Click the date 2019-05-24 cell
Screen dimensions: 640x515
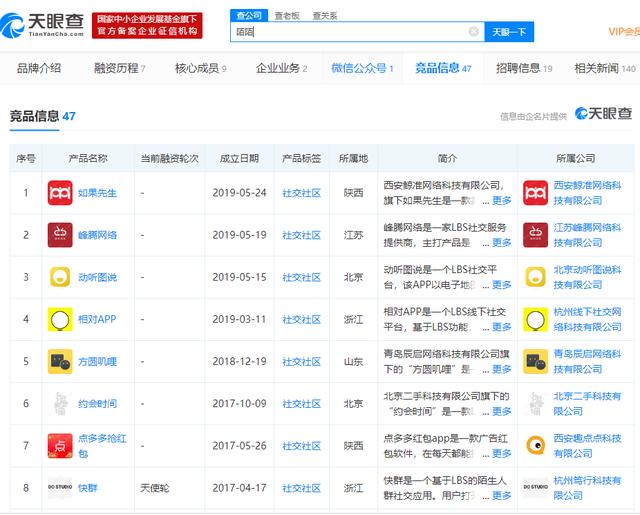(239, 193)
